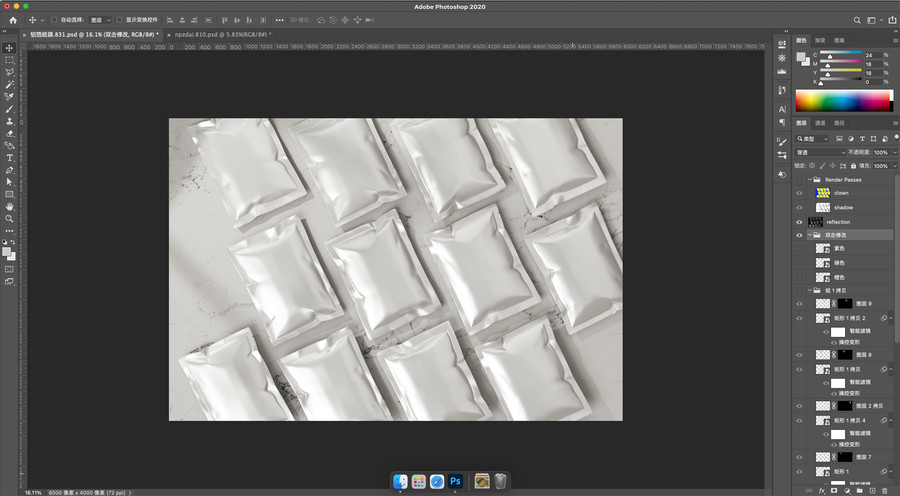900x496 pixels.
Task: Open the 填充 fill dropdown arrow
Action: [x=894, y=166]
